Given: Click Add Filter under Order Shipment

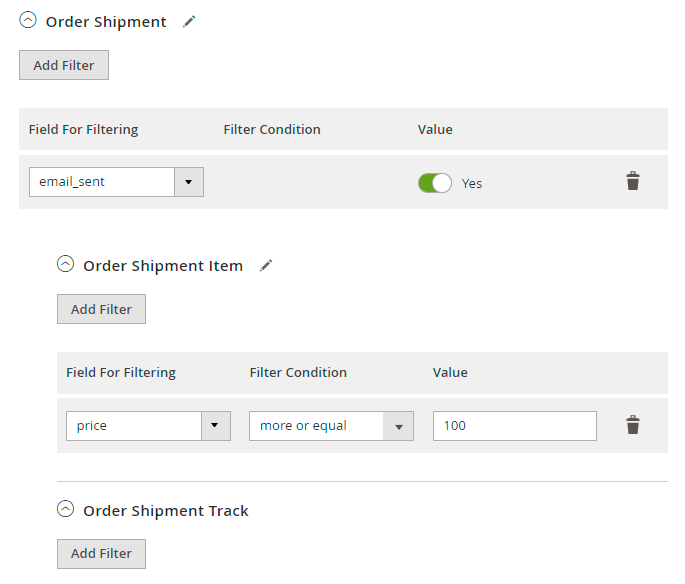Looking at the screenshot, I should [x=64, y=65].
